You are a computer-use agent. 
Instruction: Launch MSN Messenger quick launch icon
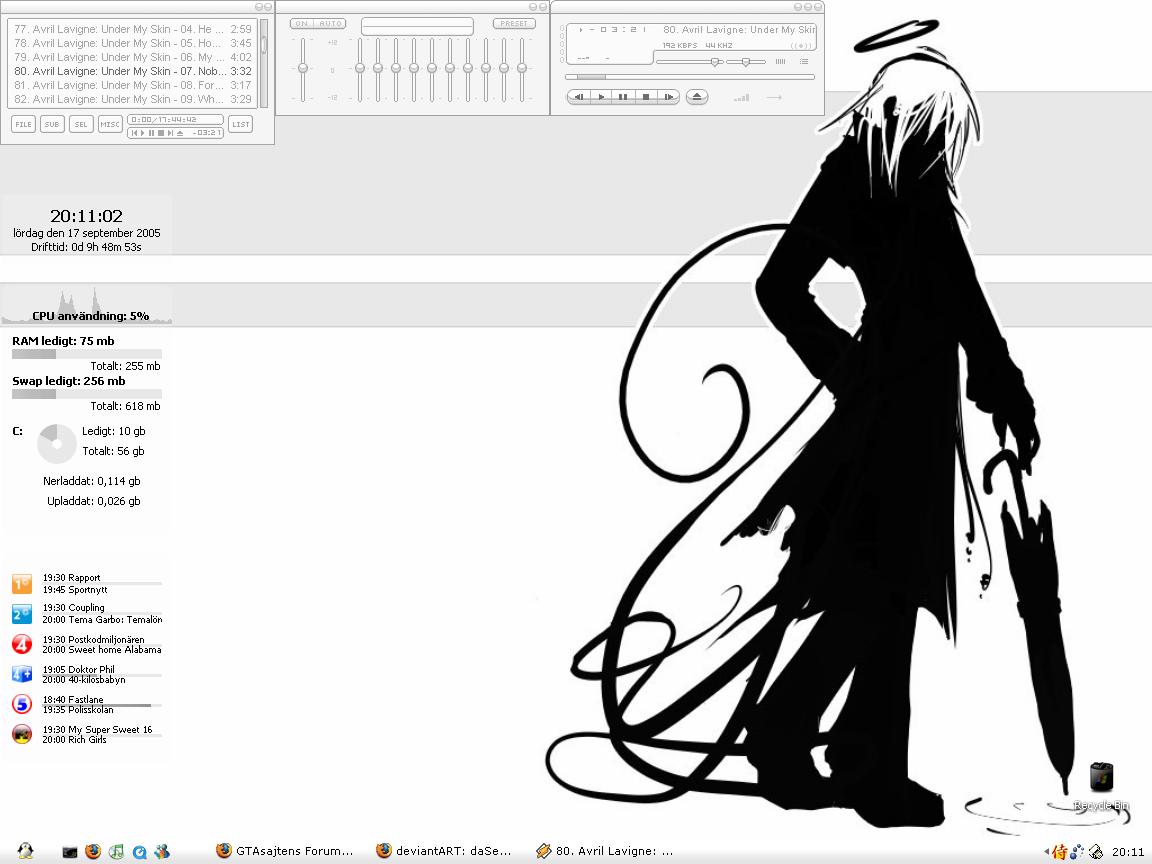click(162, 852)
